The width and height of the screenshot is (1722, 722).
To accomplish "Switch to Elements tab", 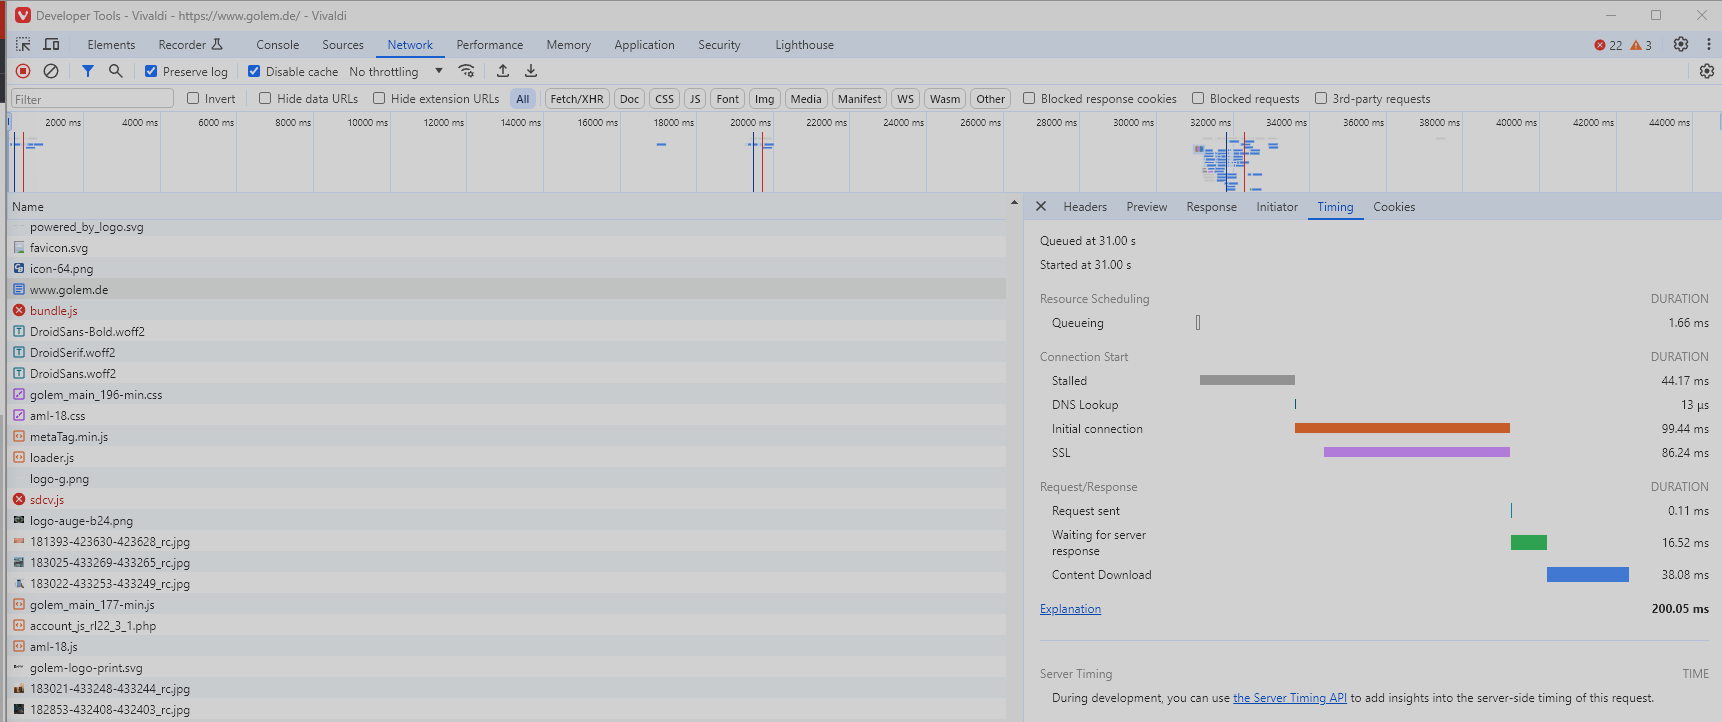I will tap(111, 45).
